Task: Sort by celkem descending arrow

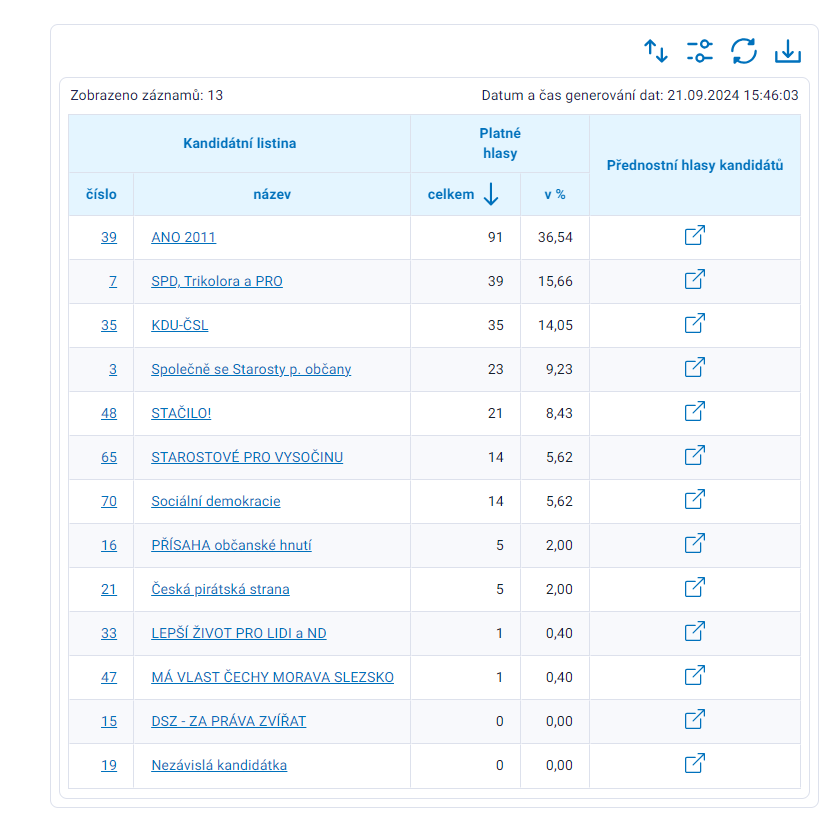Action: click(491, 194)
